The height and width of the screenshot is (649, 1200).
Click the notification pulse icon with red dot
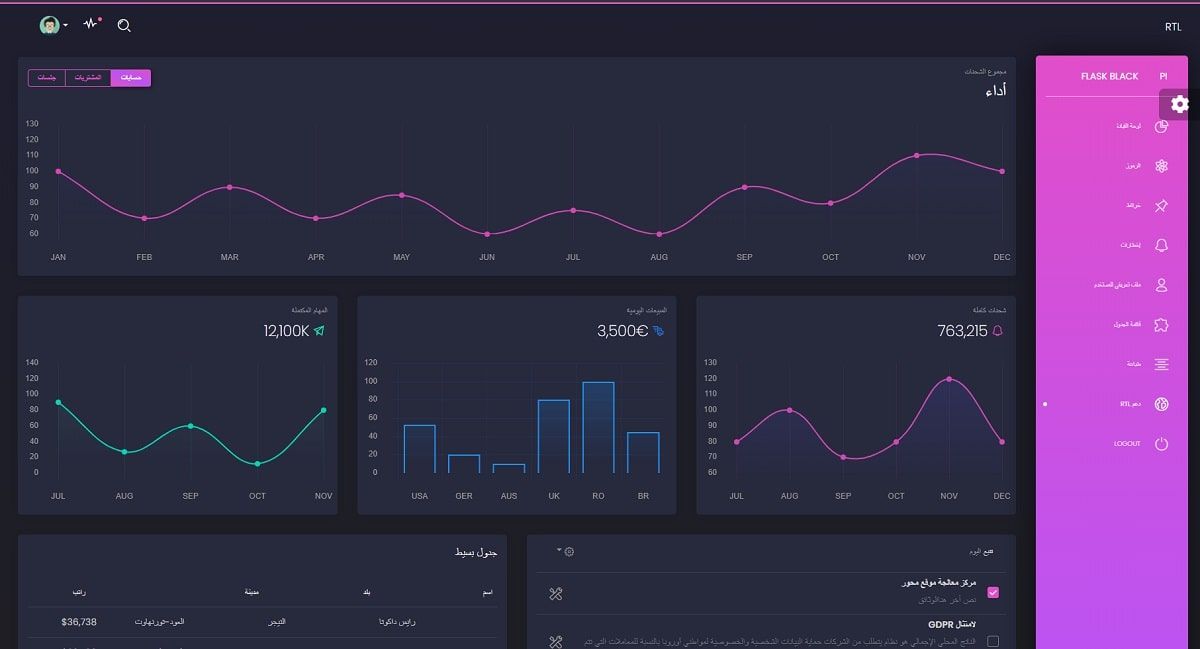90,25
